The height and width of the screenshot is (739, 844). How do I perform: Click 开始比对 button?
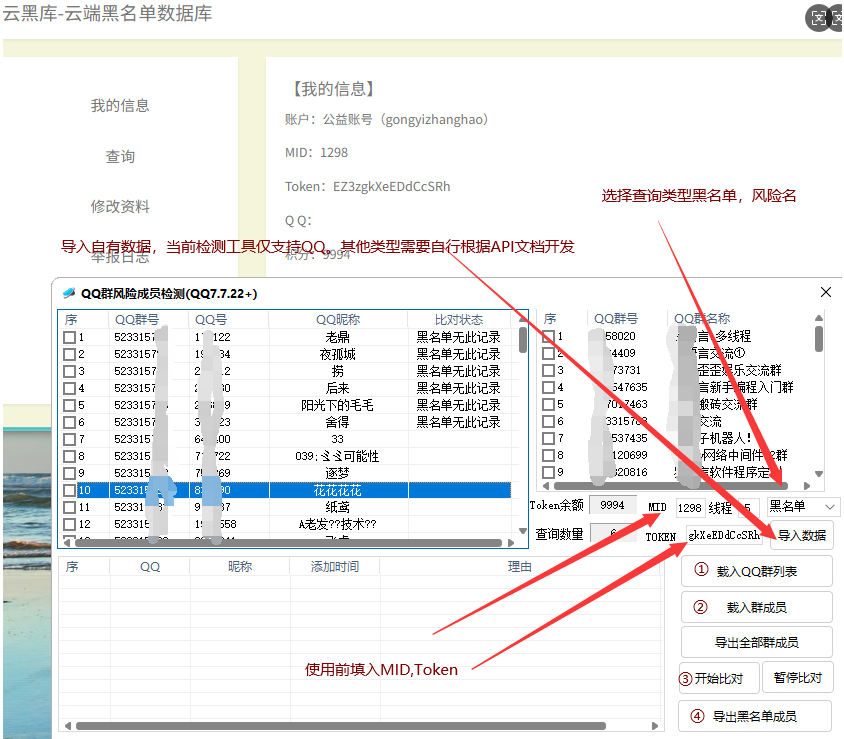719,678
